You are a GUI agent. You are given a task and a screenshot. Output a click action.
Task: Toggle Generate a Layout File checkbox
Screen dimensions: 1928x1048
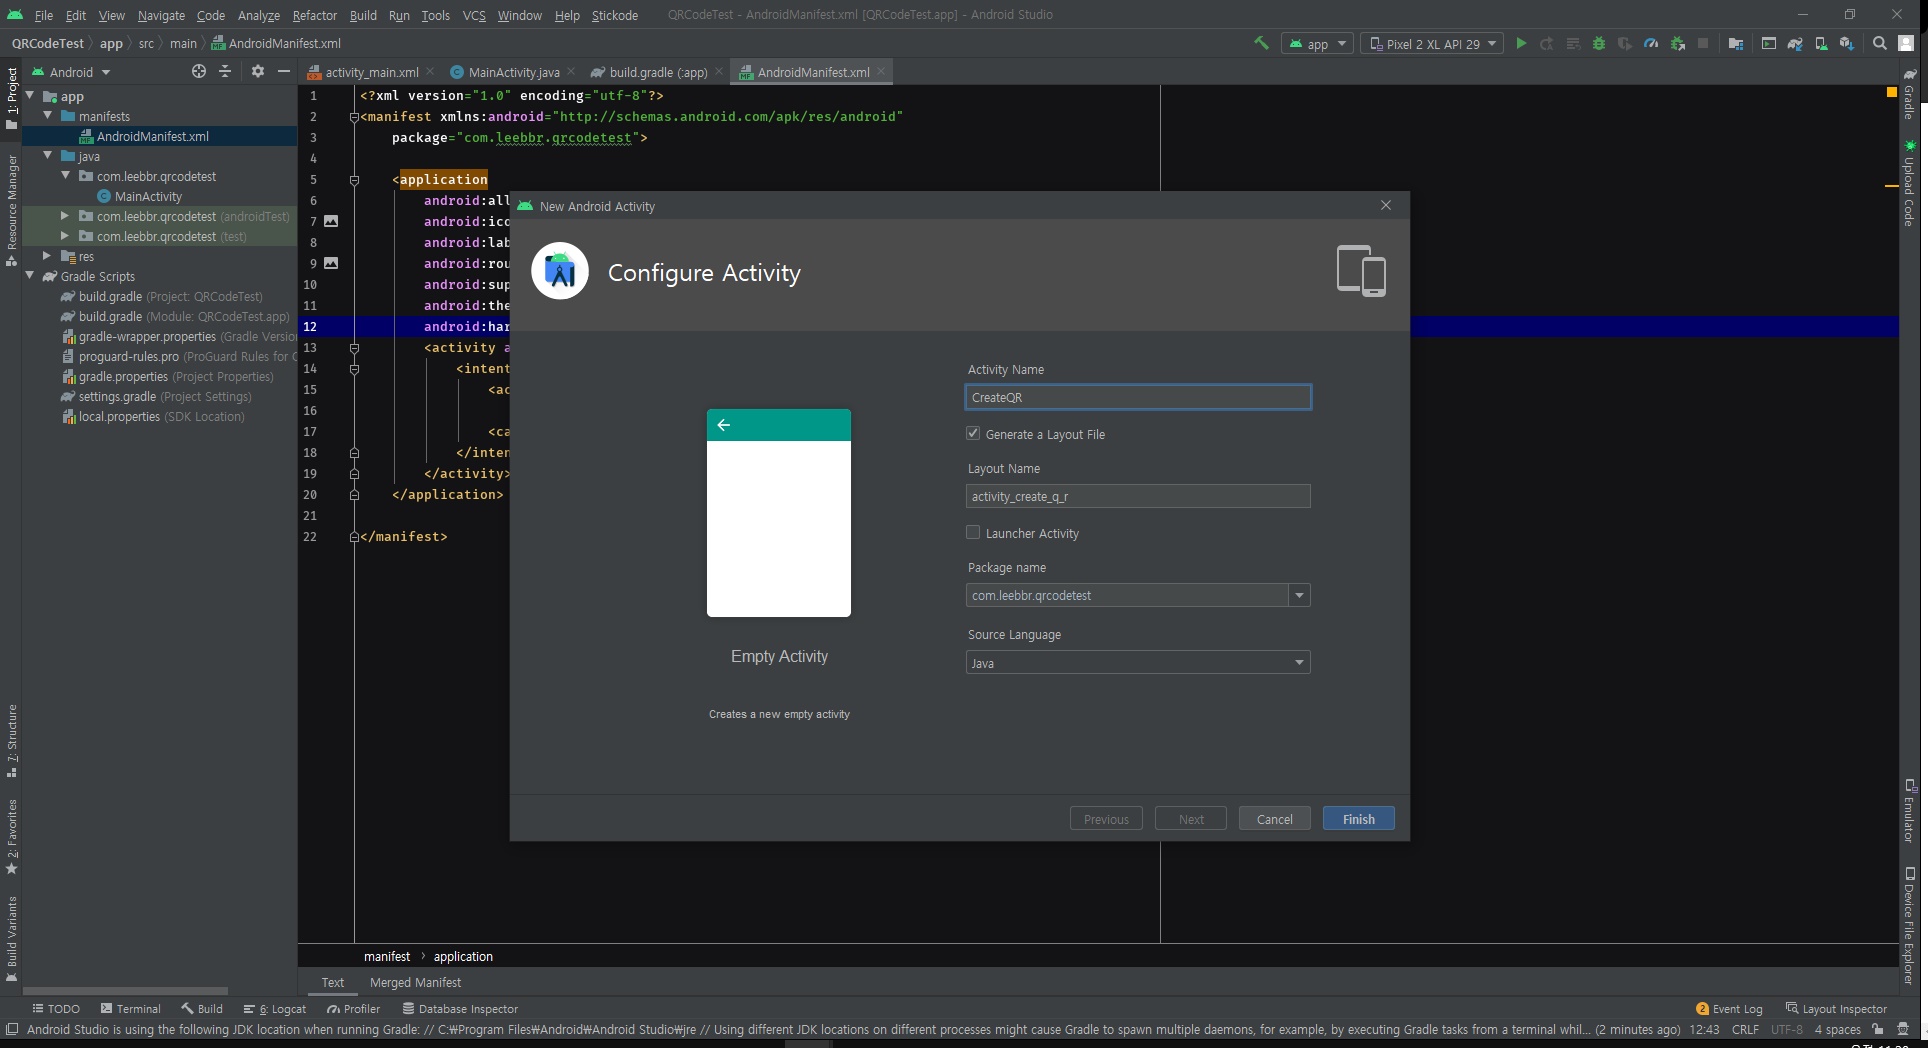[x=973, y=433]
